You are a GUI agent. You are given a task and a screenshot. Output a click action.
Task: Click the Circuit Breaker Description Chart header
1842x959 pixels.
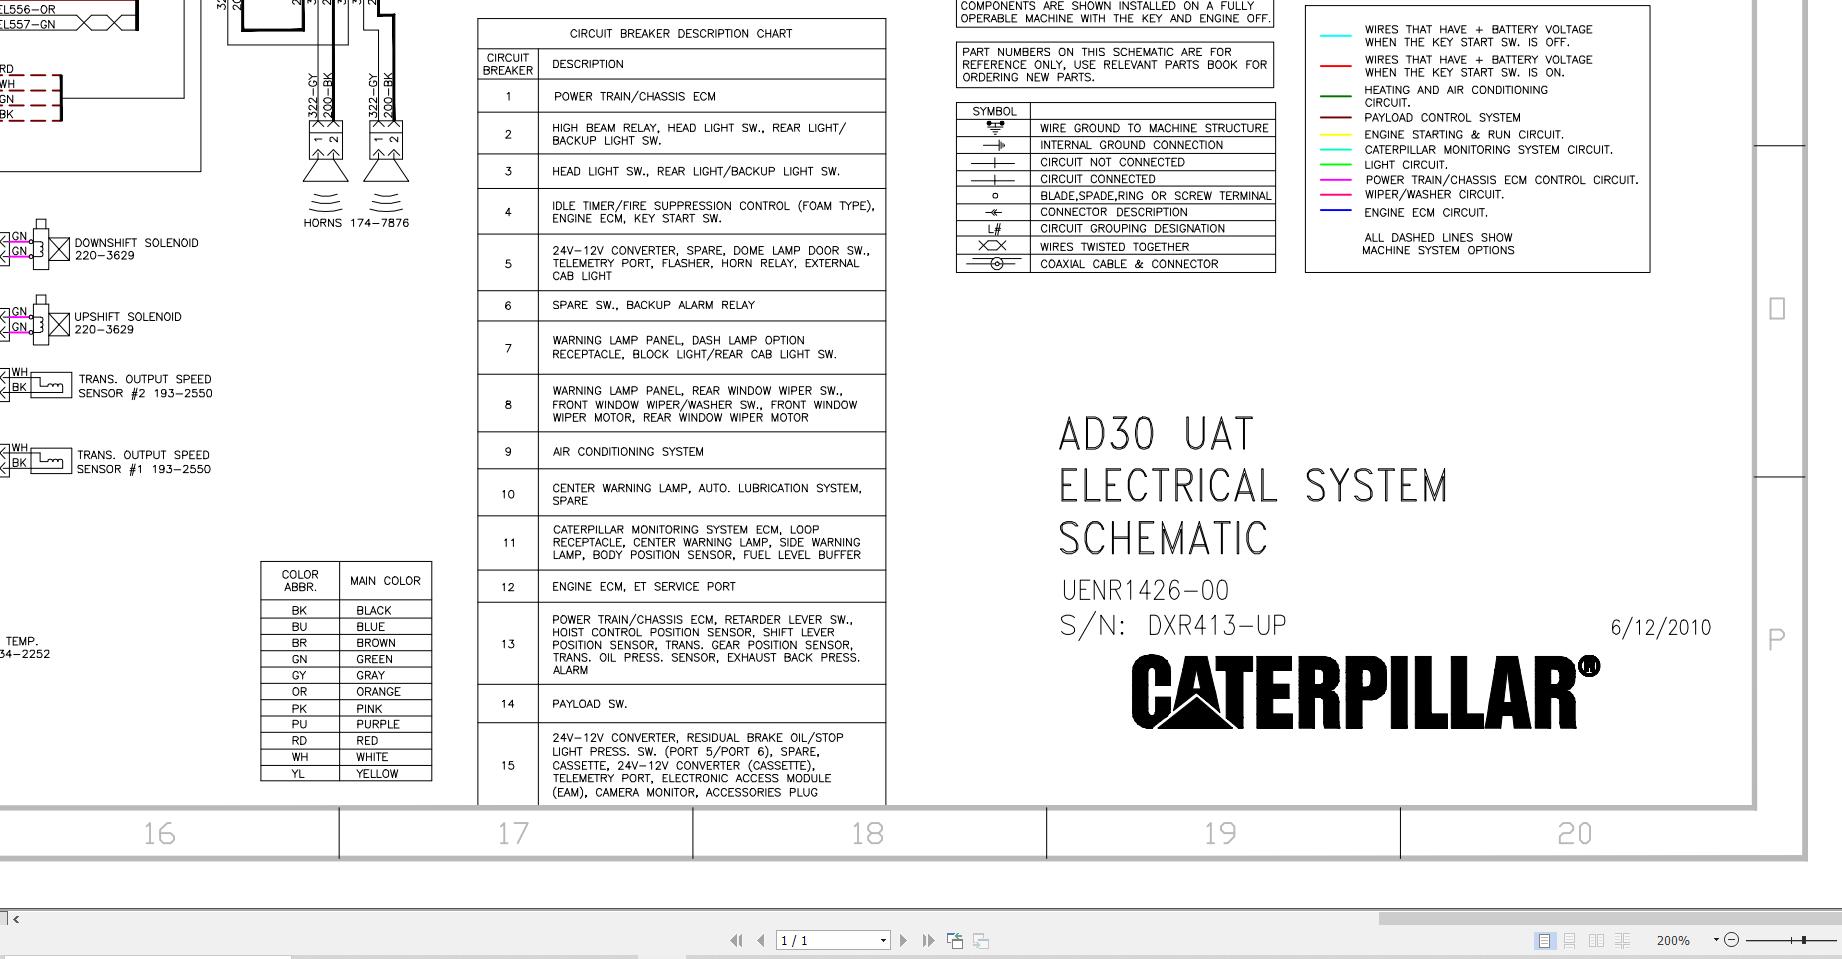(x=681, y=34)
